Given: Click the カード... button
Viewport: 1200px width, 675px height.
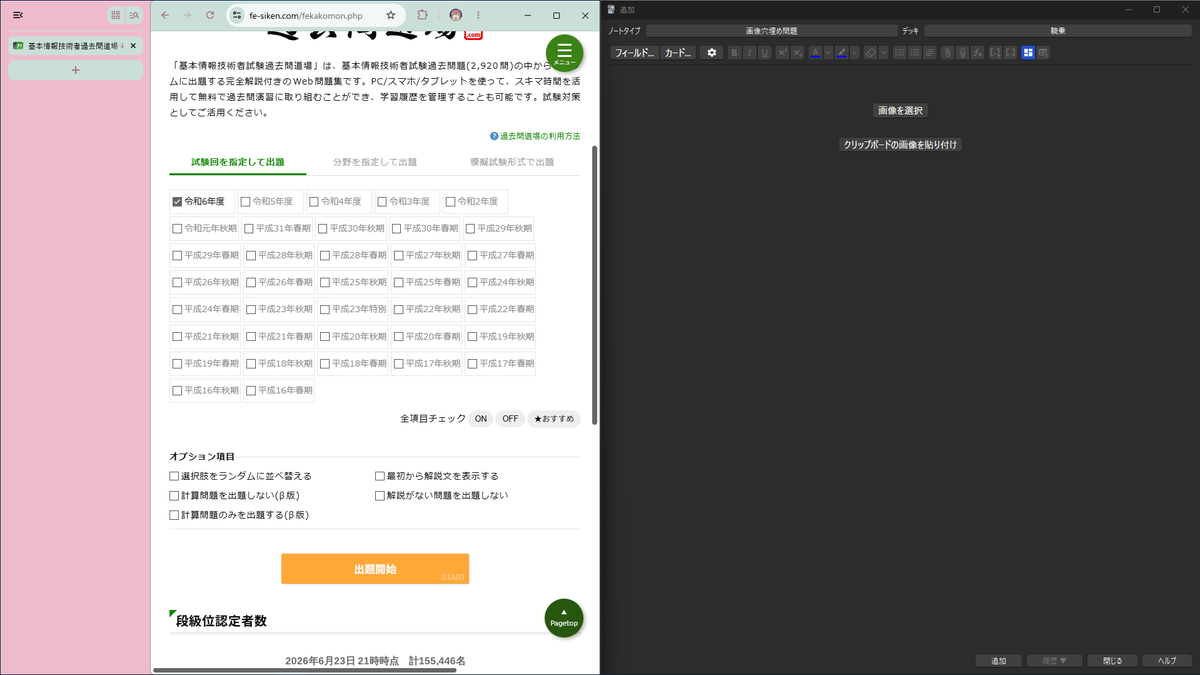Looking at the screenshot, I should (x=678, y=53).
